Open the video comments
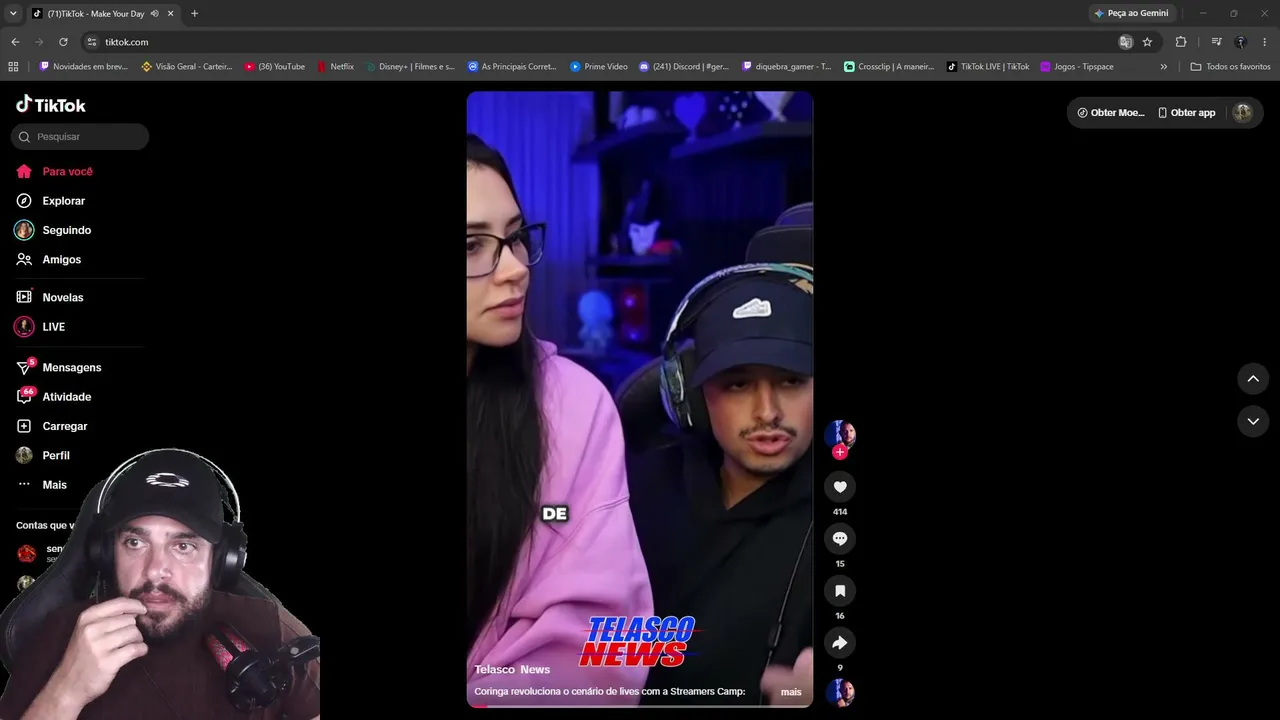Screen dimensions: 1280x720 (840, 539)
